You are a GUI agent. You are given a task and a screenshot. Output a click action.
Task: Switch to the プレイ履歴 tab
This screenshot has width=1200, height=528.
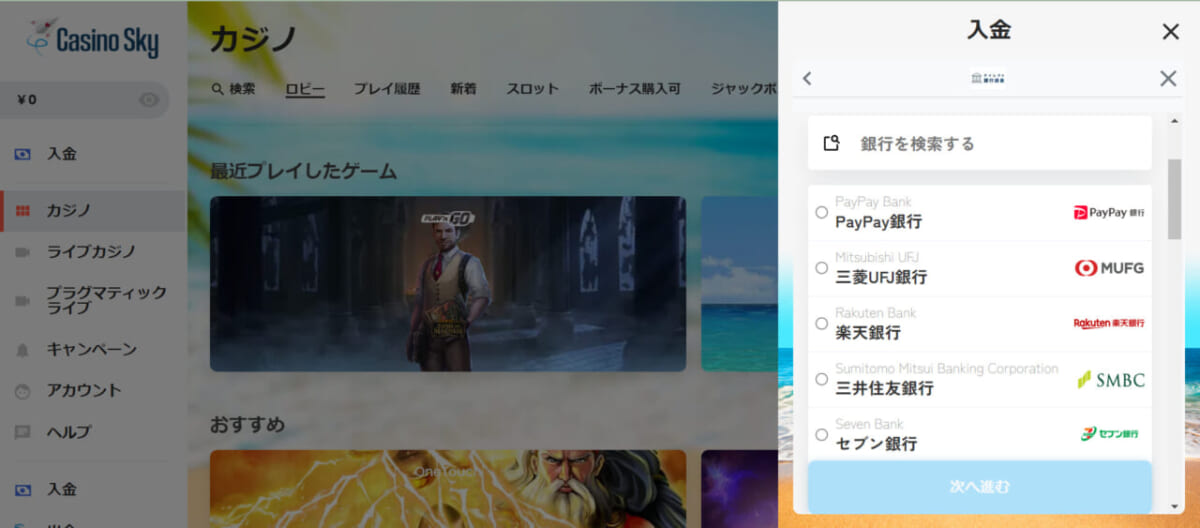click(387, 89)
